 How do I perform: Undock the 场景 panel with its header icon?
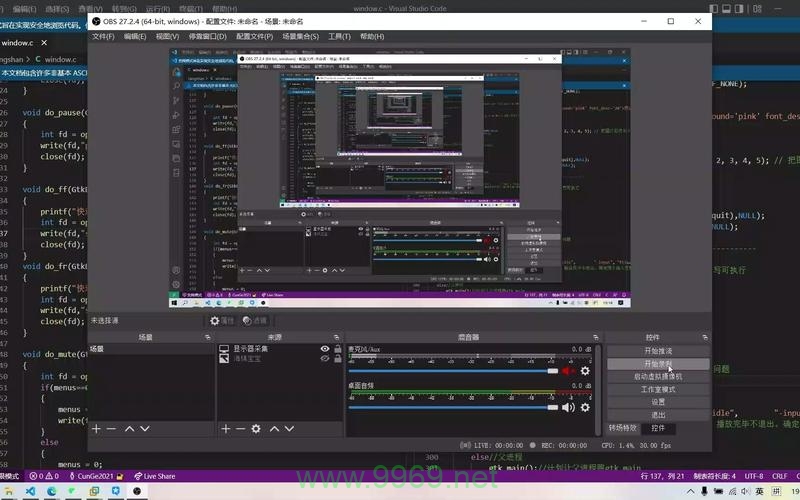pos(208,337)
